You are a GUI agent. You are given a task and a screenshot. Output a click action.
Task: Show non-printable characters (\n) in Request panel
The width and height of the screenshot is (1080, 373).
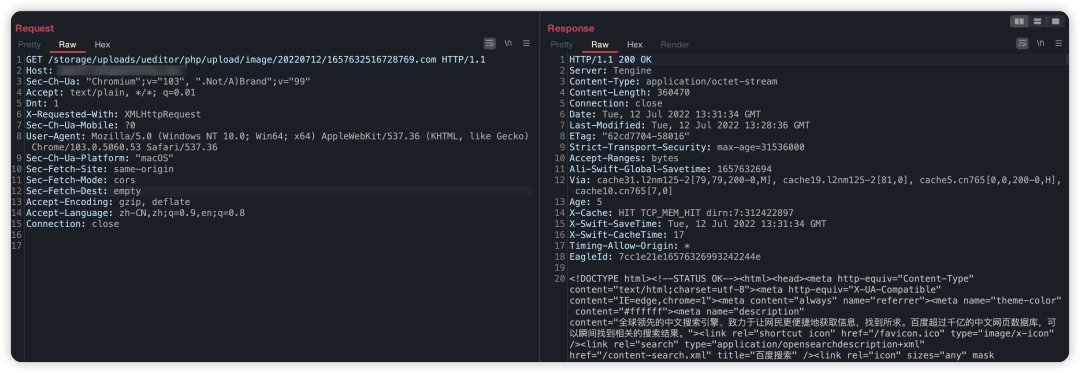click(x=508, y=43)
